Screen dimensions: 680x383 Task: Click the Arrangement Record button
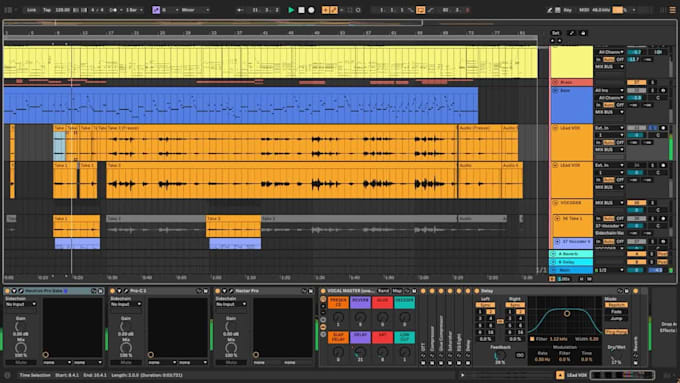311,10
